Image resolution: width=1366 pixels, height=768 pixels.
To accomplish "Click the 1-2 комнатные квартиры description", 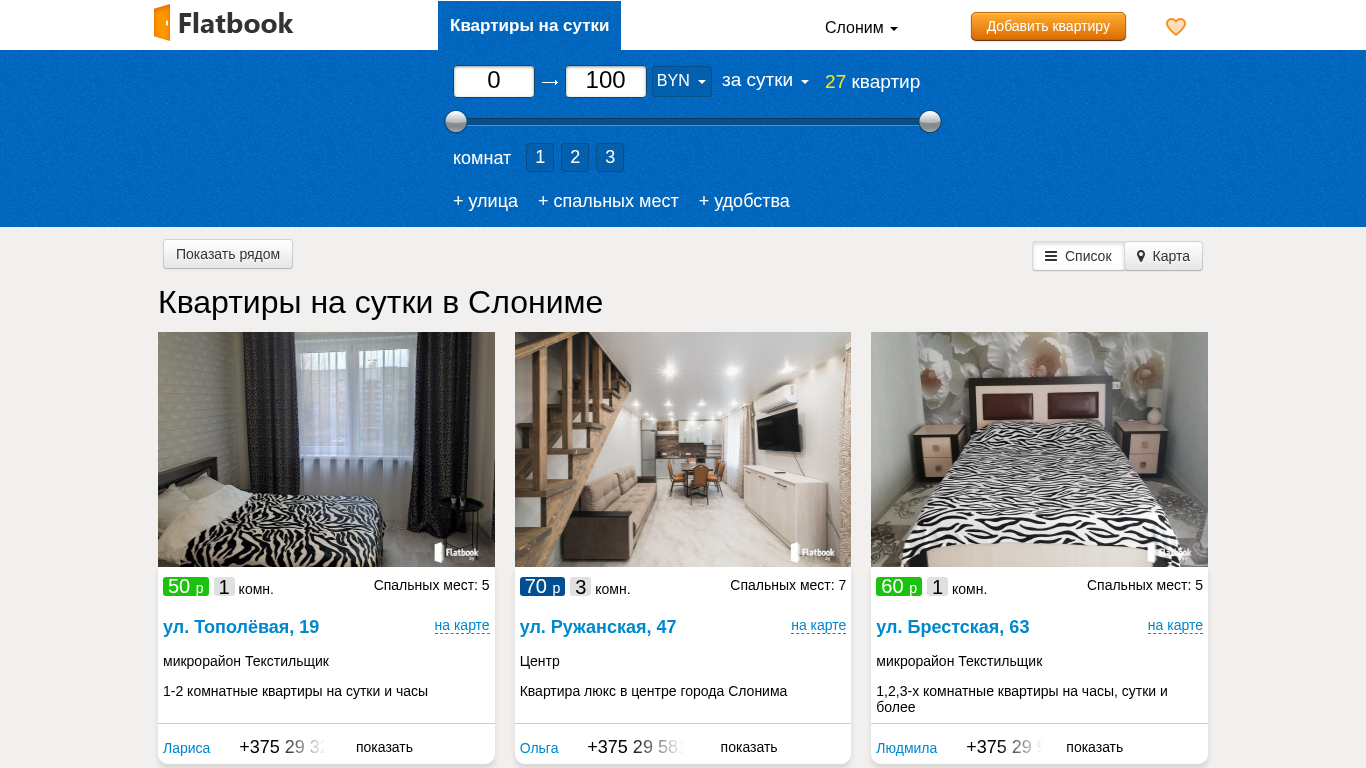I will [x=295, y=691].
